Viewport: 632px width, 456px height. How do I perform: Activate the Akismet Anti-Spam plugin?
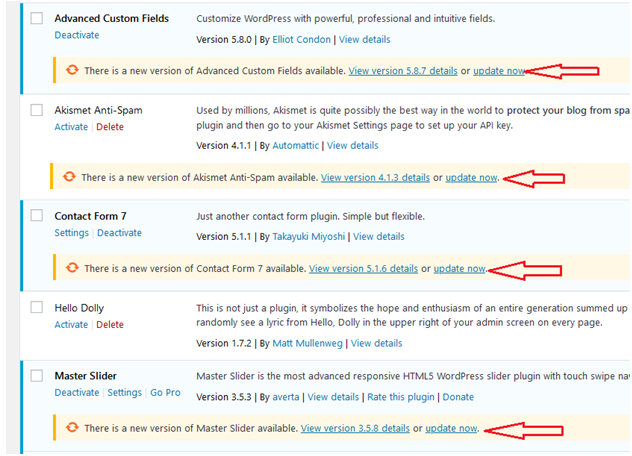71,127
